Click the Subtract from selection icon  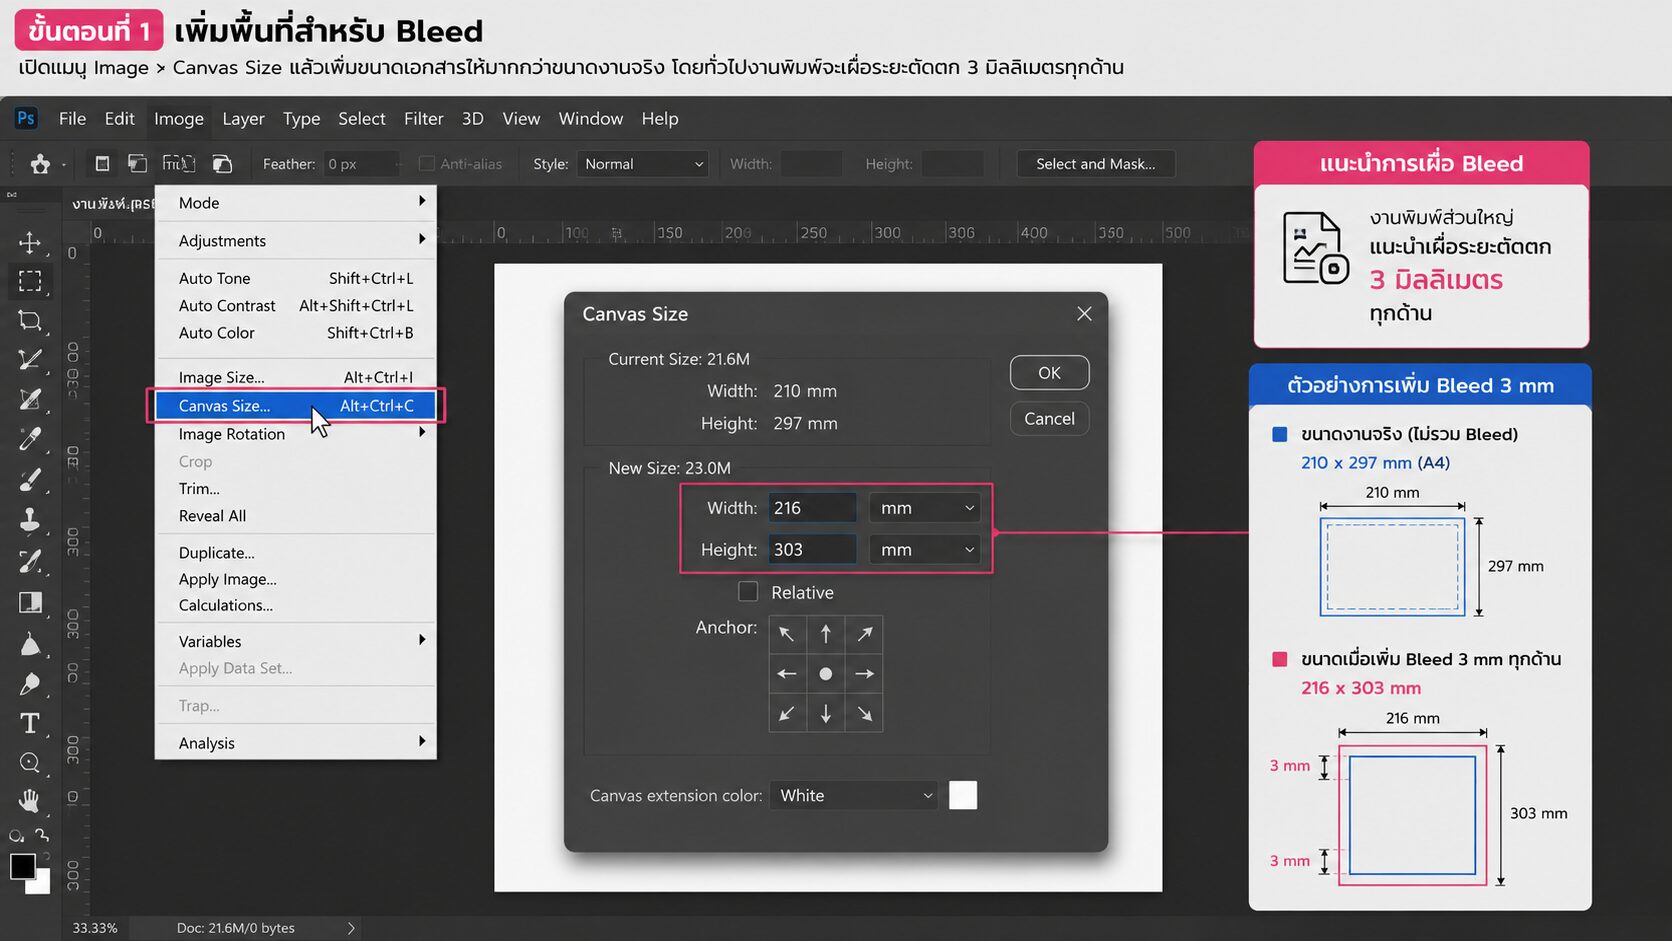point(178,164)
